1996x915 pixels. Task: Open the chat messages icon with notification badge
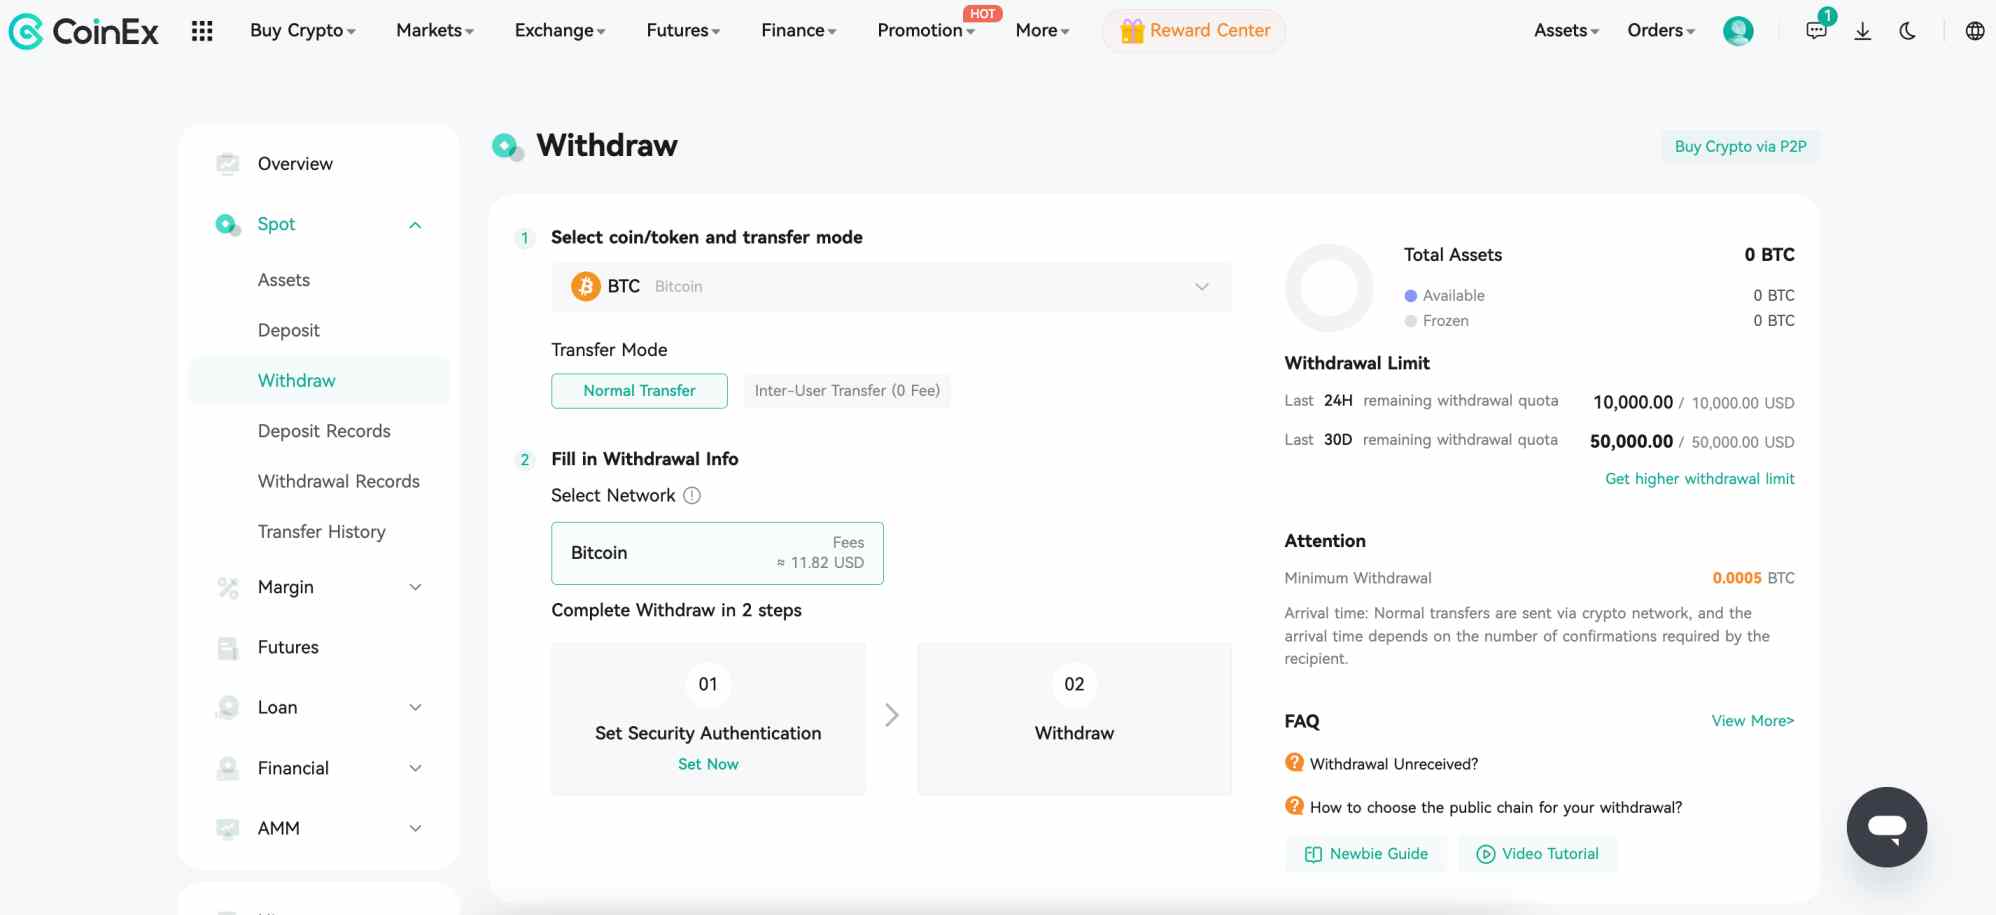1815,31
